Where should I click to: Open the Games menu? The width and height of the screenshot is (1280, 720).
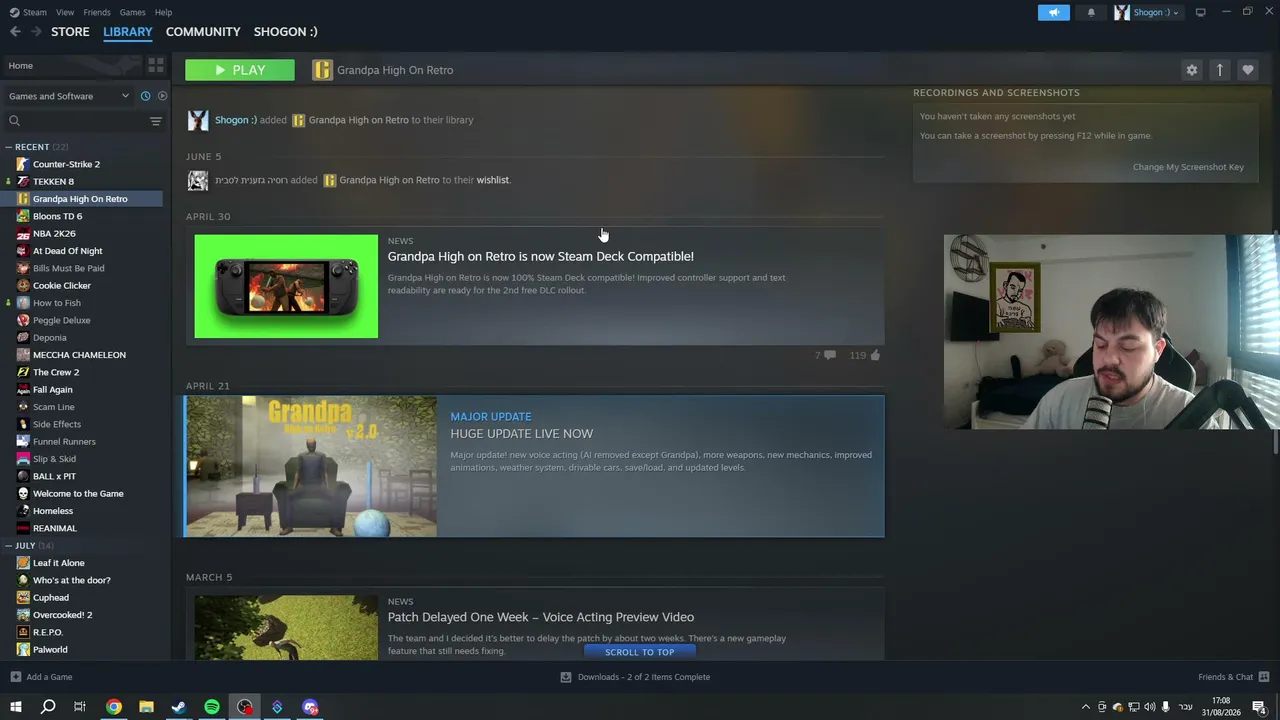(x=133, y=12)
